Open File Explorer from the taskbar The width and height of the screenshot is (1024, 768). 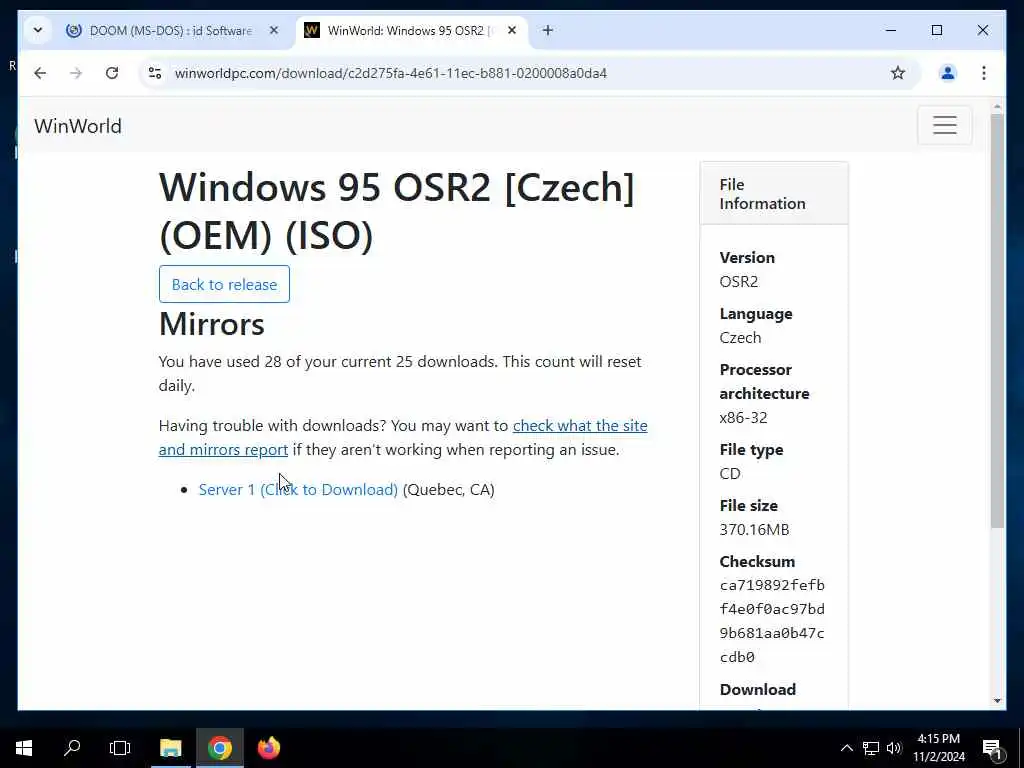[170, 748]
